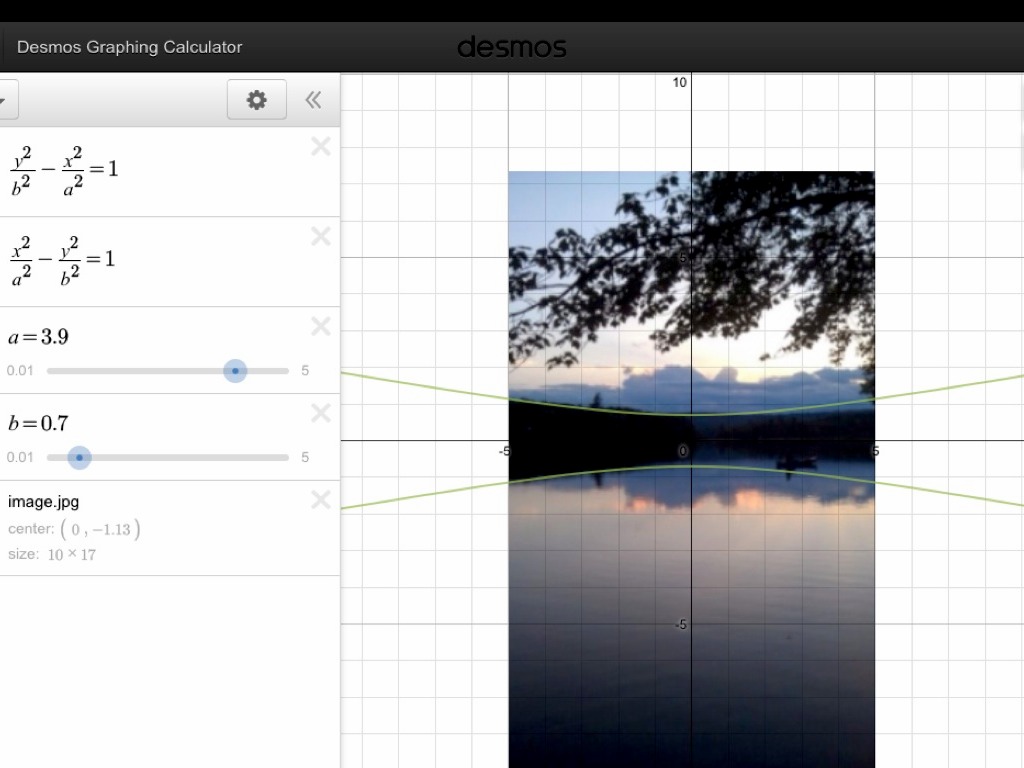Remove the x²/a² − y²/b² = 1 expression
The height and width of the screenshot is (768, 1024).
320,237
